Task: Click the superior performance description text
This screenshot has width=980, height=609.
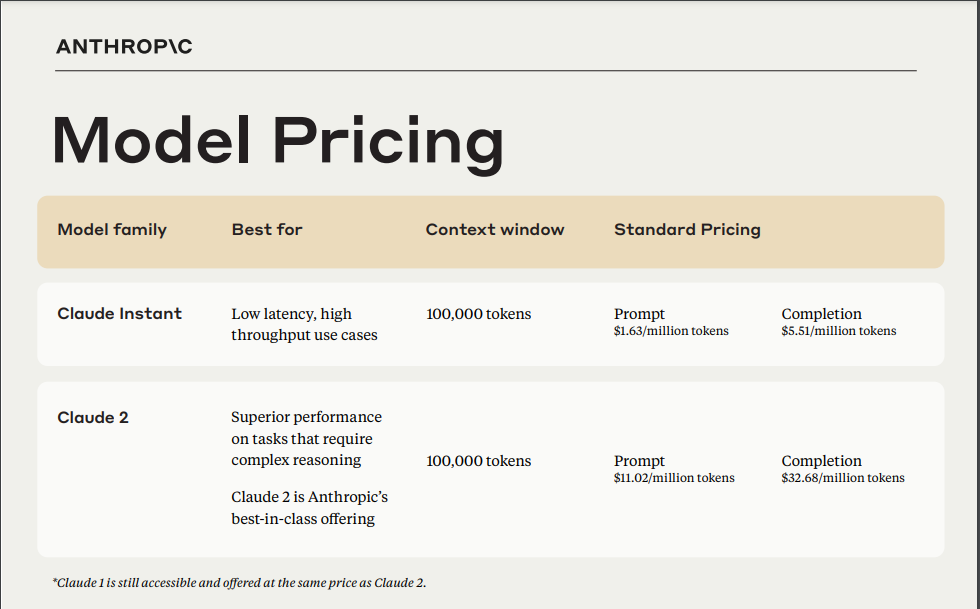Action: 306,438
